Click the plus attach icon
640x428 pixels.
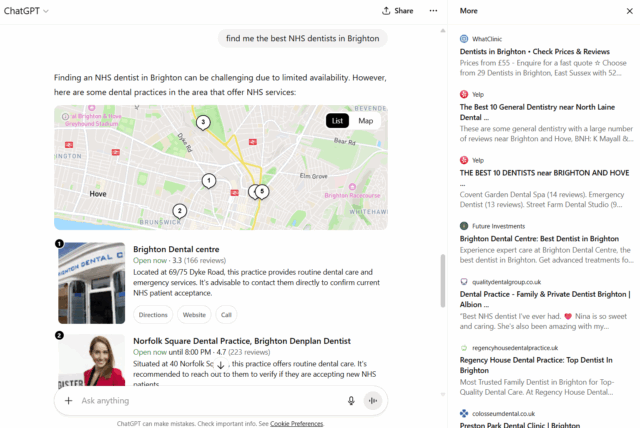(68, 400)
